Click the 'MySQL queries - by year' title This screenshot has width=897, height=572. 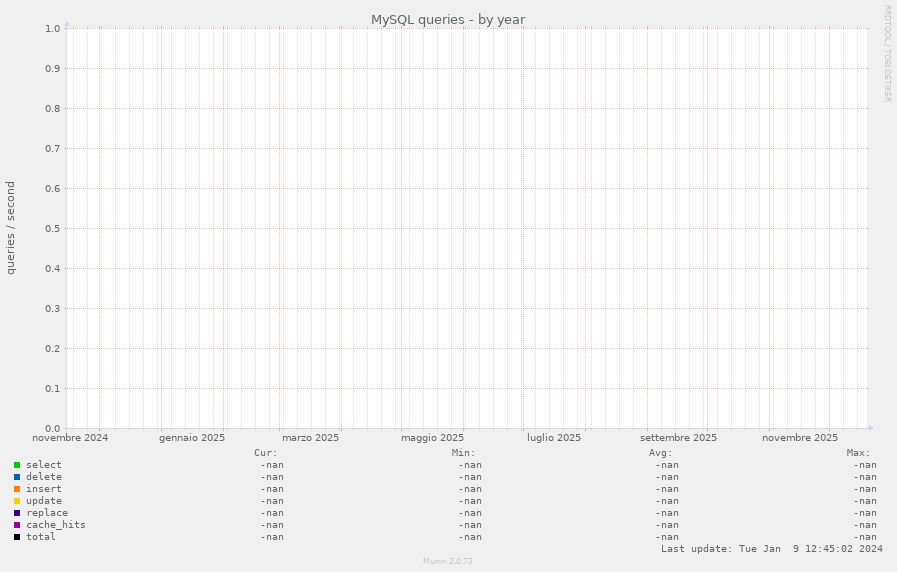tap(448, 19)
